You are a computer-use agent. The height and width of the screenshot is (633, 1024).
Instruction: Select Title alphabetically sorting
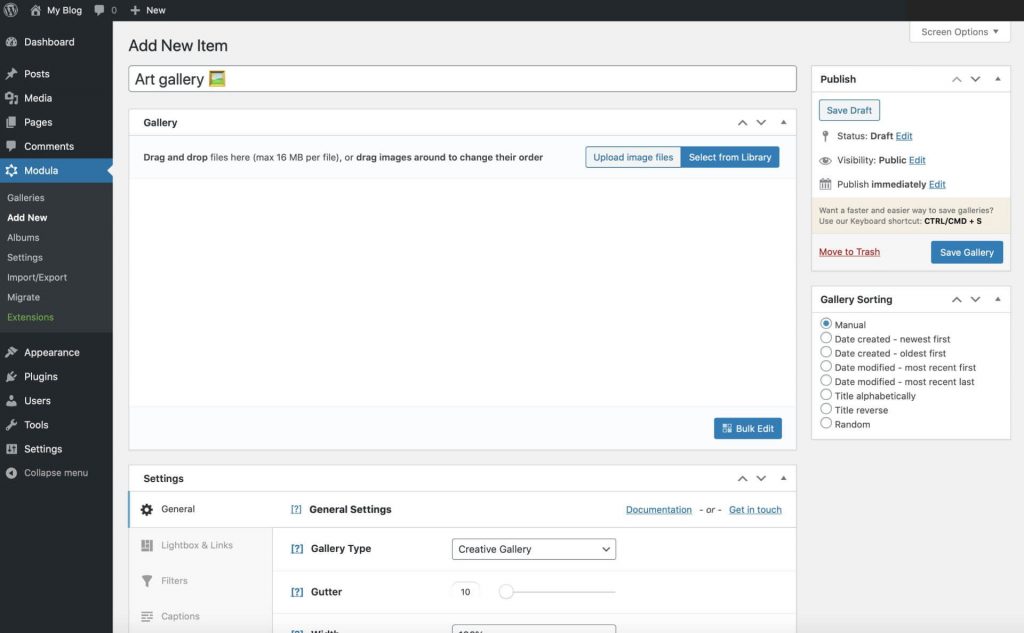[826, 395]
